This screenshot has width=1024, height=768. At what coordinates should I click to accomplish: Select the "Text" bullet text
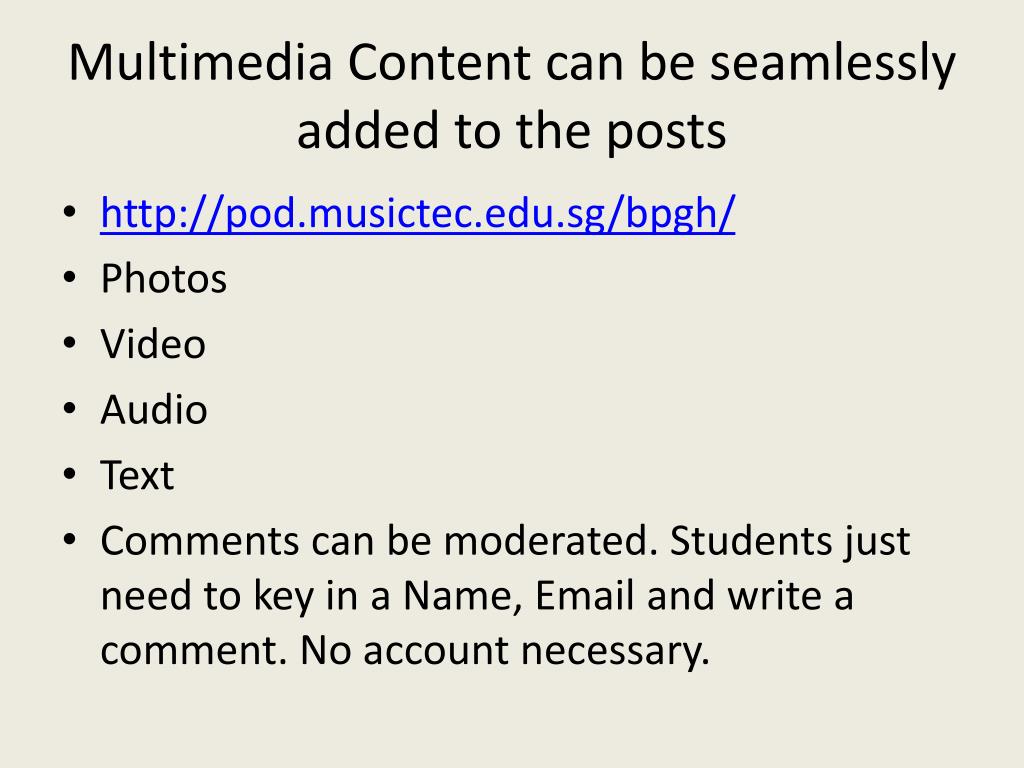click(137, 475)
